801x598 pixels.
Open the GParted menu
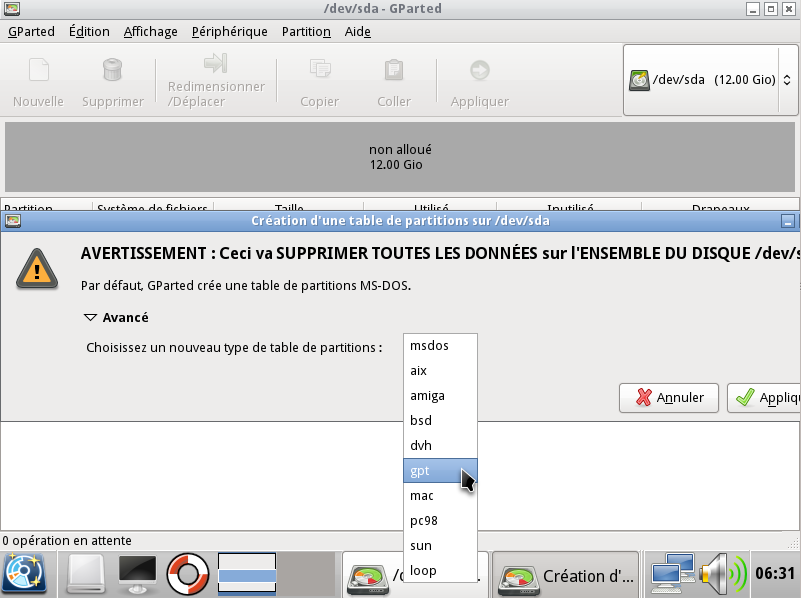tap(31, 32)
